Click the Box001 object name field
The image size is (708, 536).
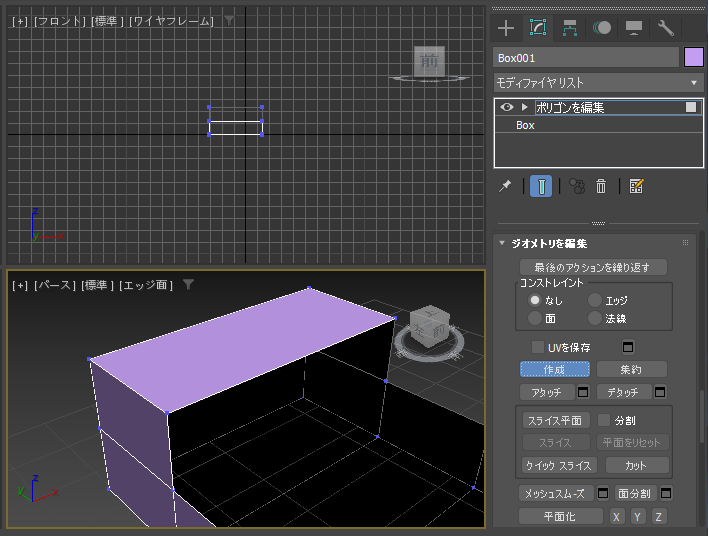(586, 58)
